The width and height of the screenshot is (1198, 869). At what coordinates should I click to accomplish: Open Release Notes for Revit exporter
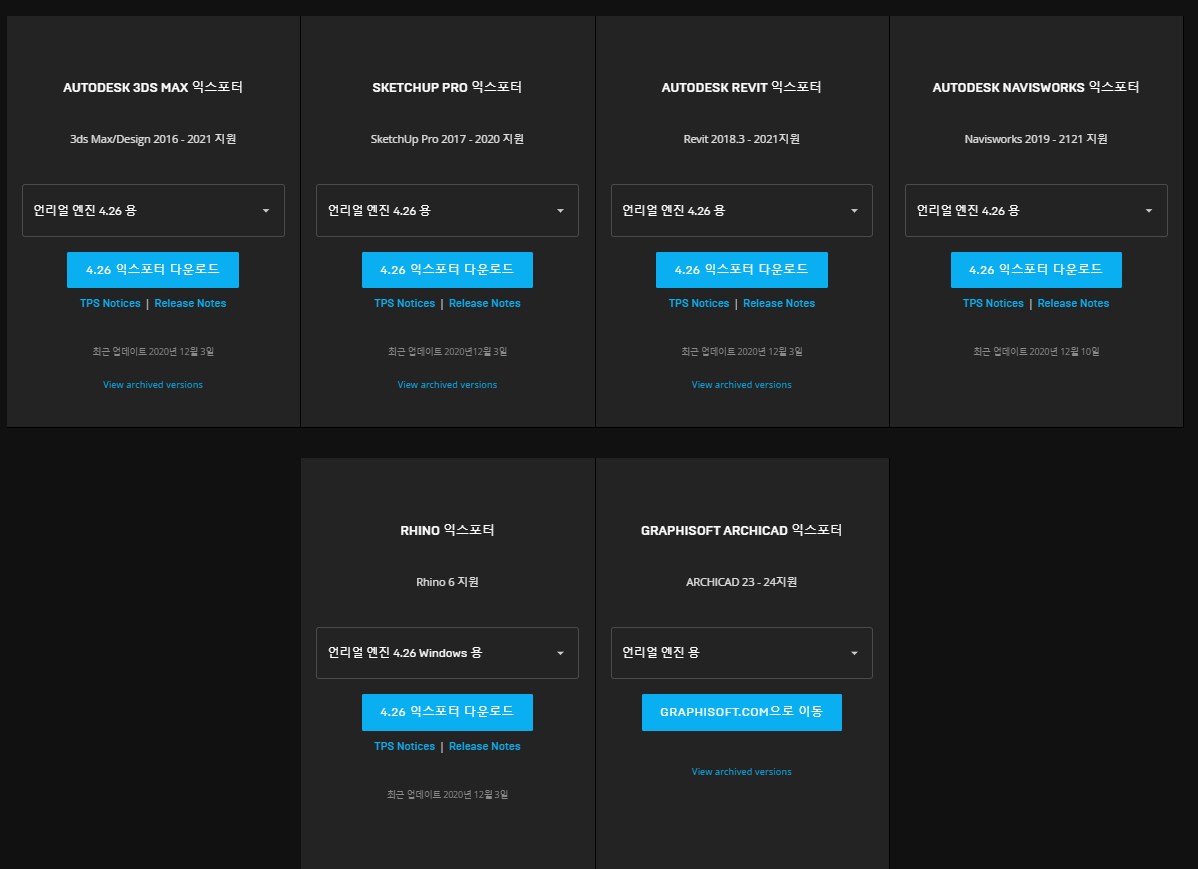(x=779, y=303)
